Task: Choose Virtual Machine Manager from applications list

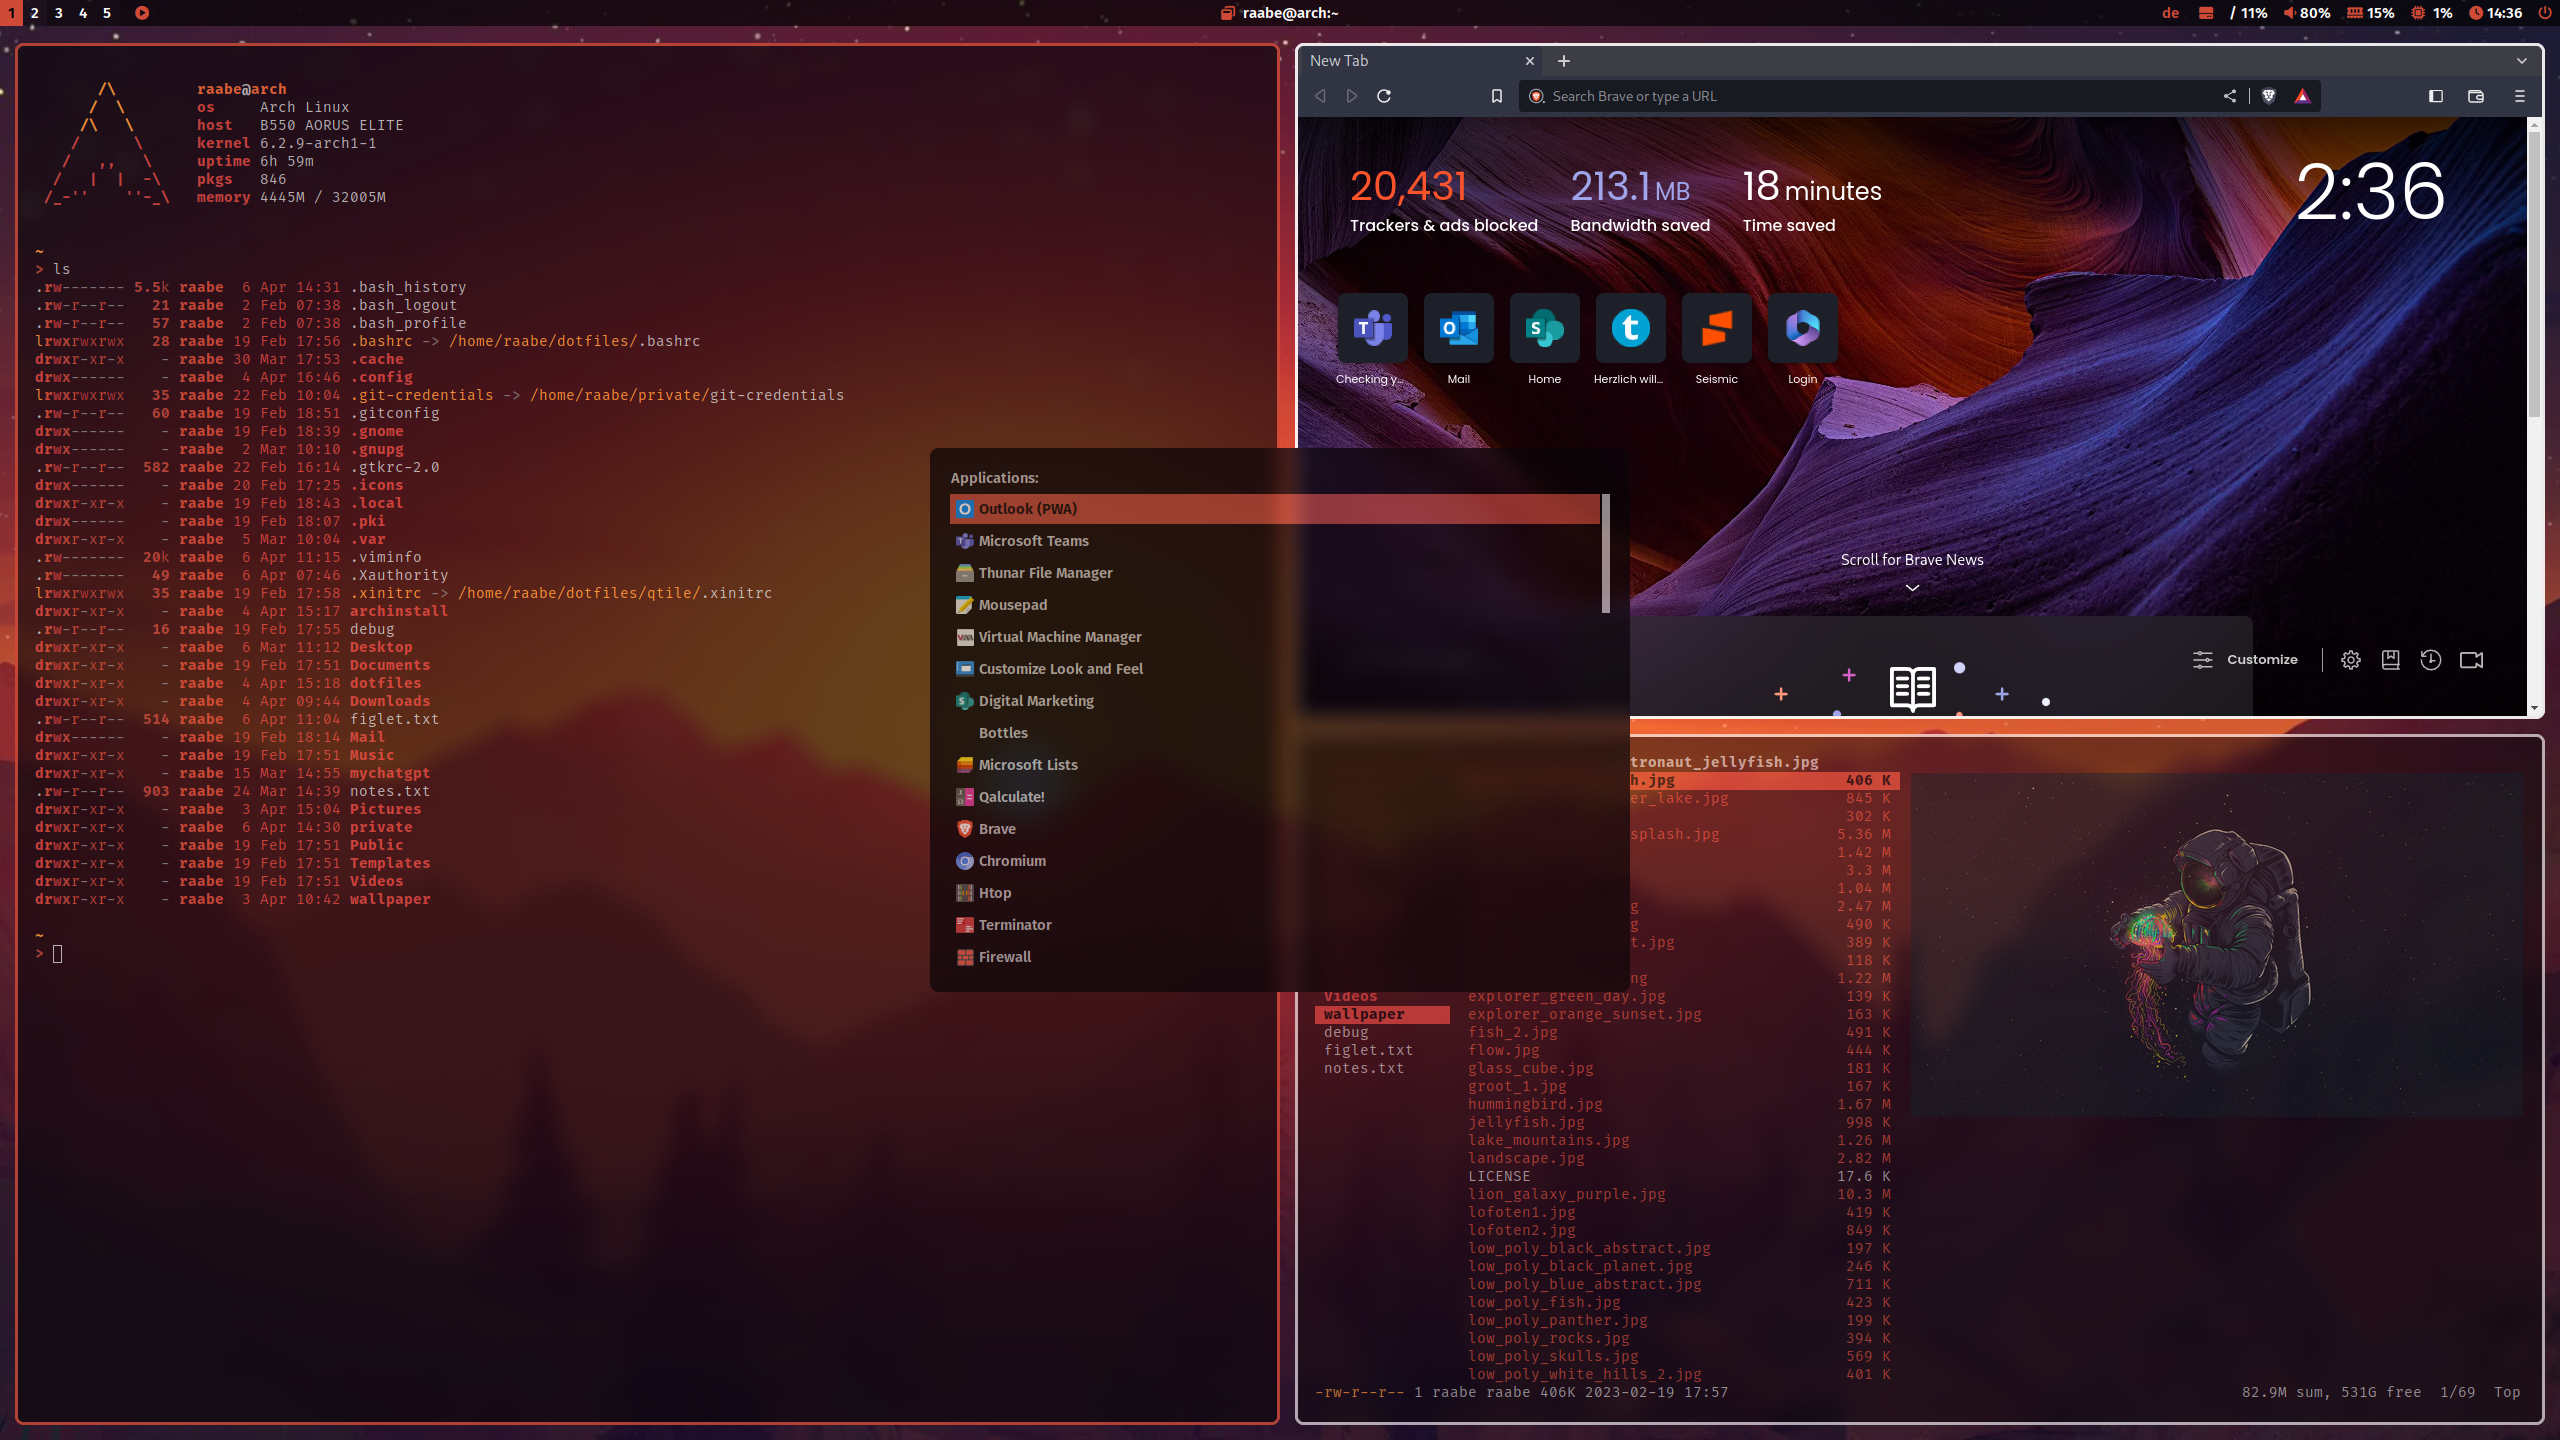Action: click(x=1059, y=637)
